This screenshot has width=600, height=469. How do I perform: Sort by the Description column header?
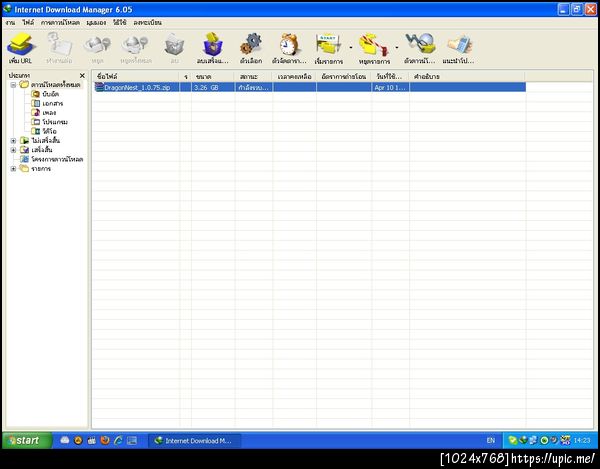(x=467, y=77)
